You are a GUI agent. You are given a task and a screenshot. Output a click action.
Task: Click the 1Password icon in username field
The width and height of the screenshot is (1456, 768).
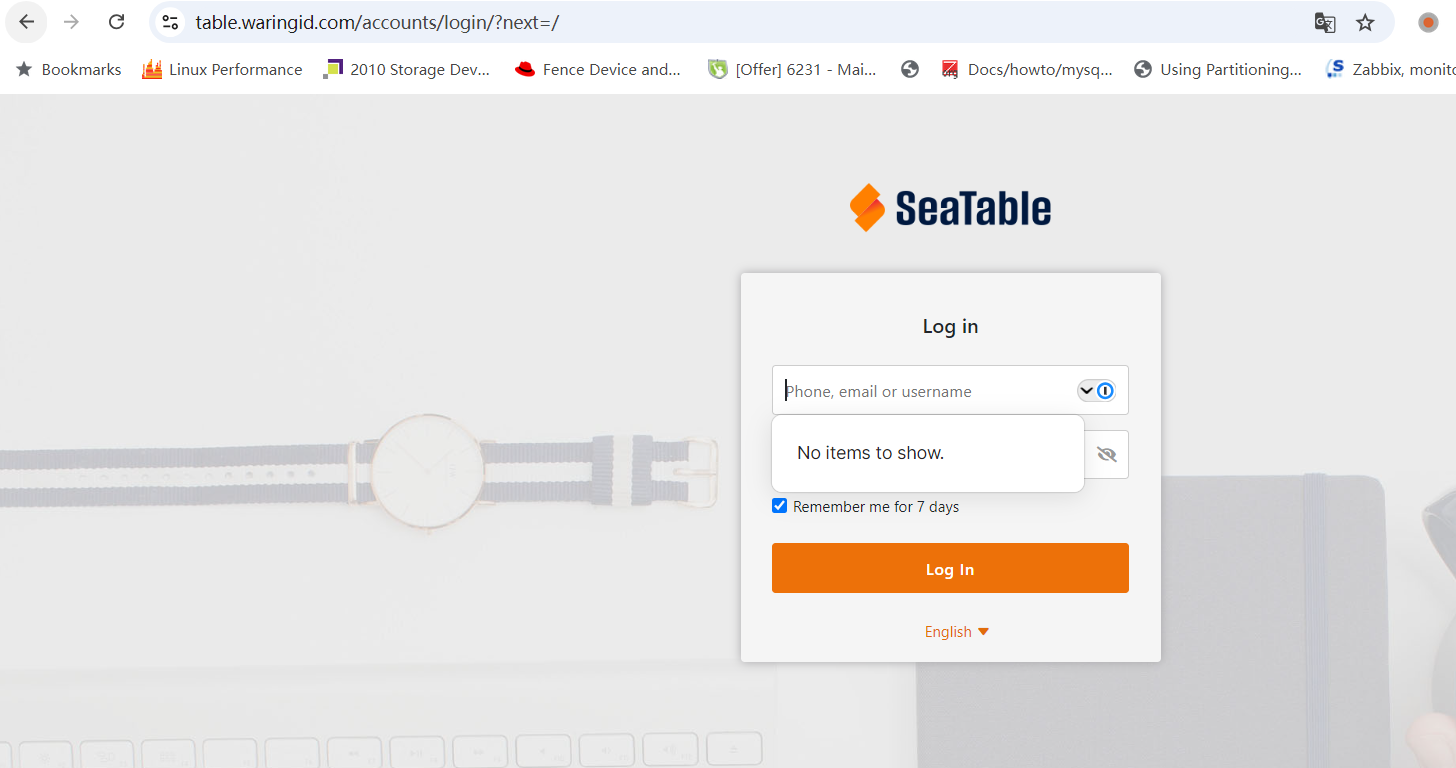coord(1105,390)
